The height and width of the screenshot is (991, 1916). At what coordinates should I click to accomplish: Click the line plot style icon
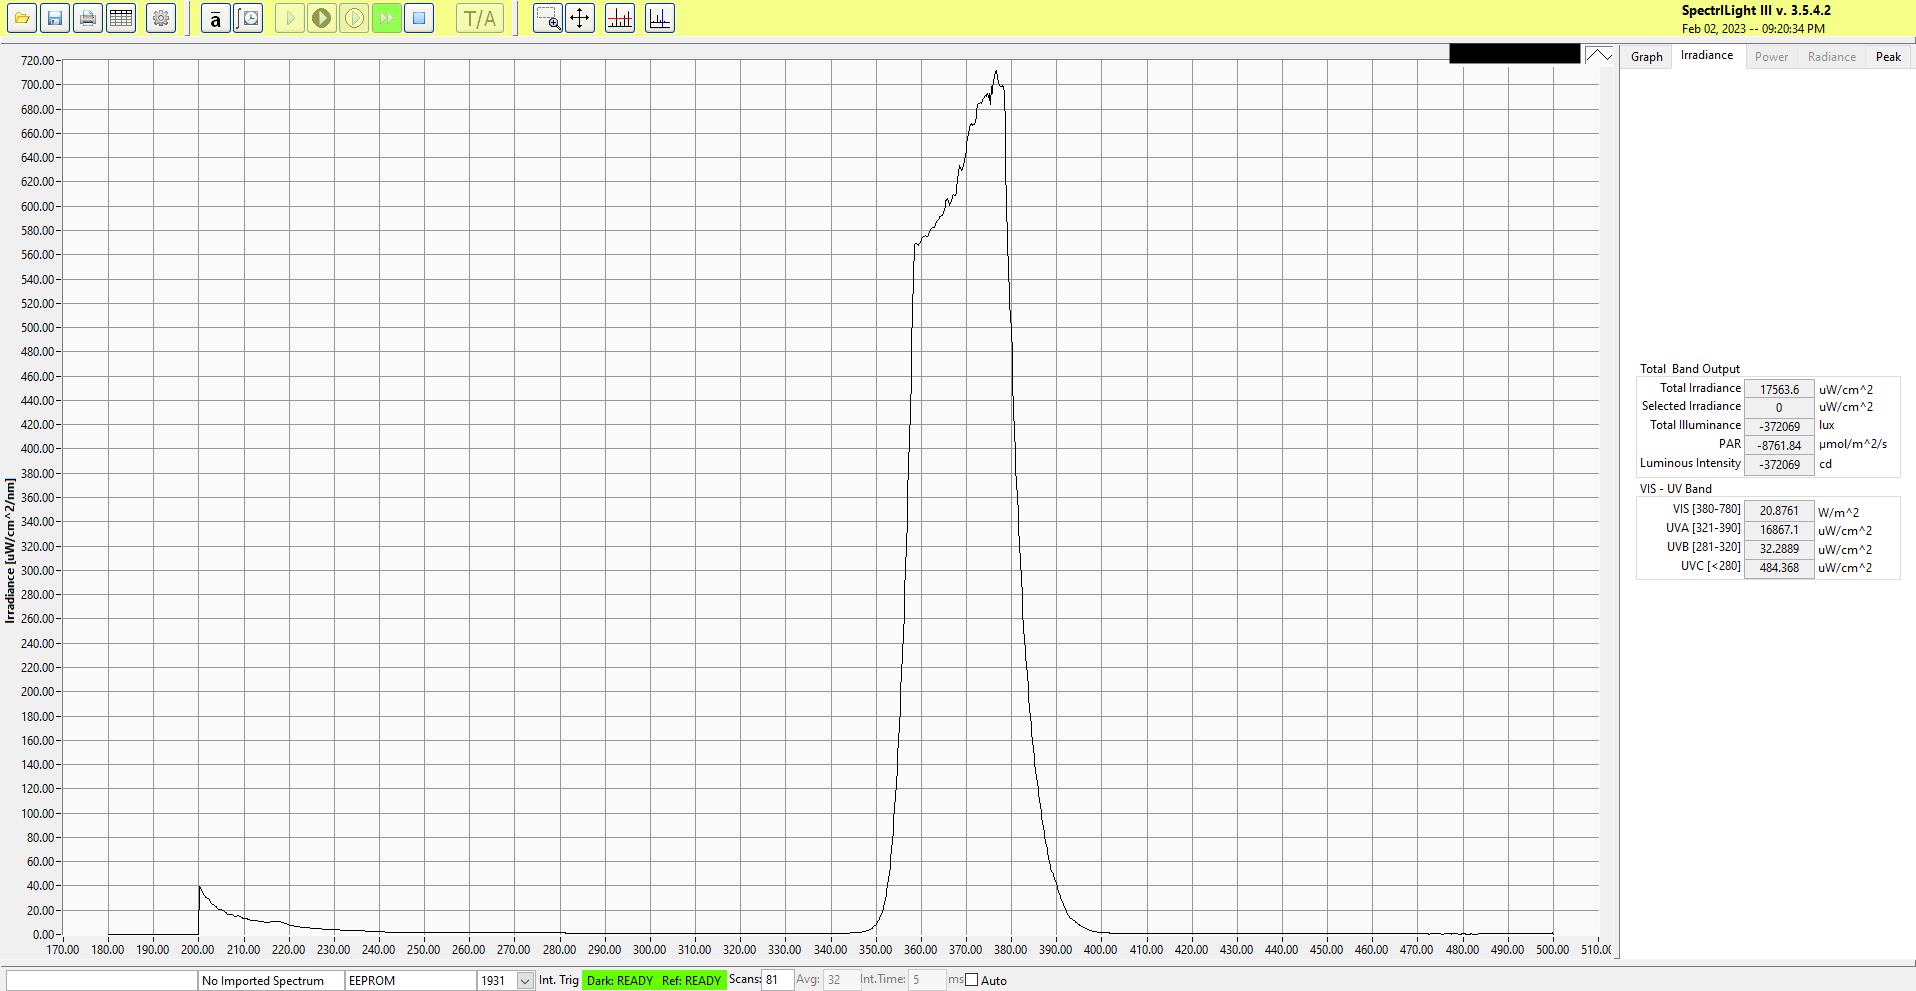point(1599,55)
